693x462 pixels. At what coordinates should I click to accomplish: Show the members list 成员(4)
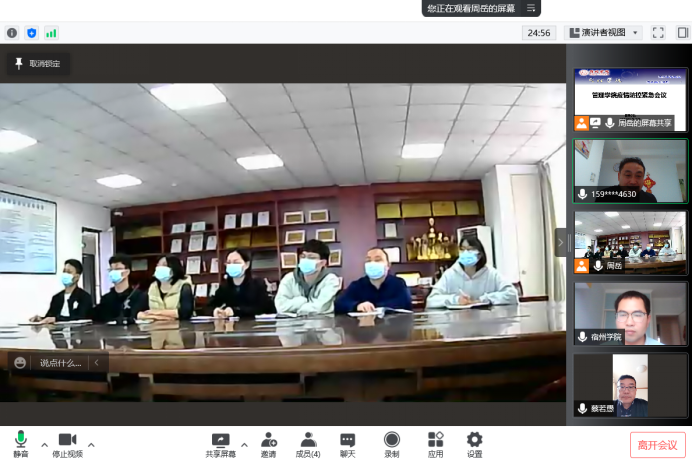tap(309, 444)
